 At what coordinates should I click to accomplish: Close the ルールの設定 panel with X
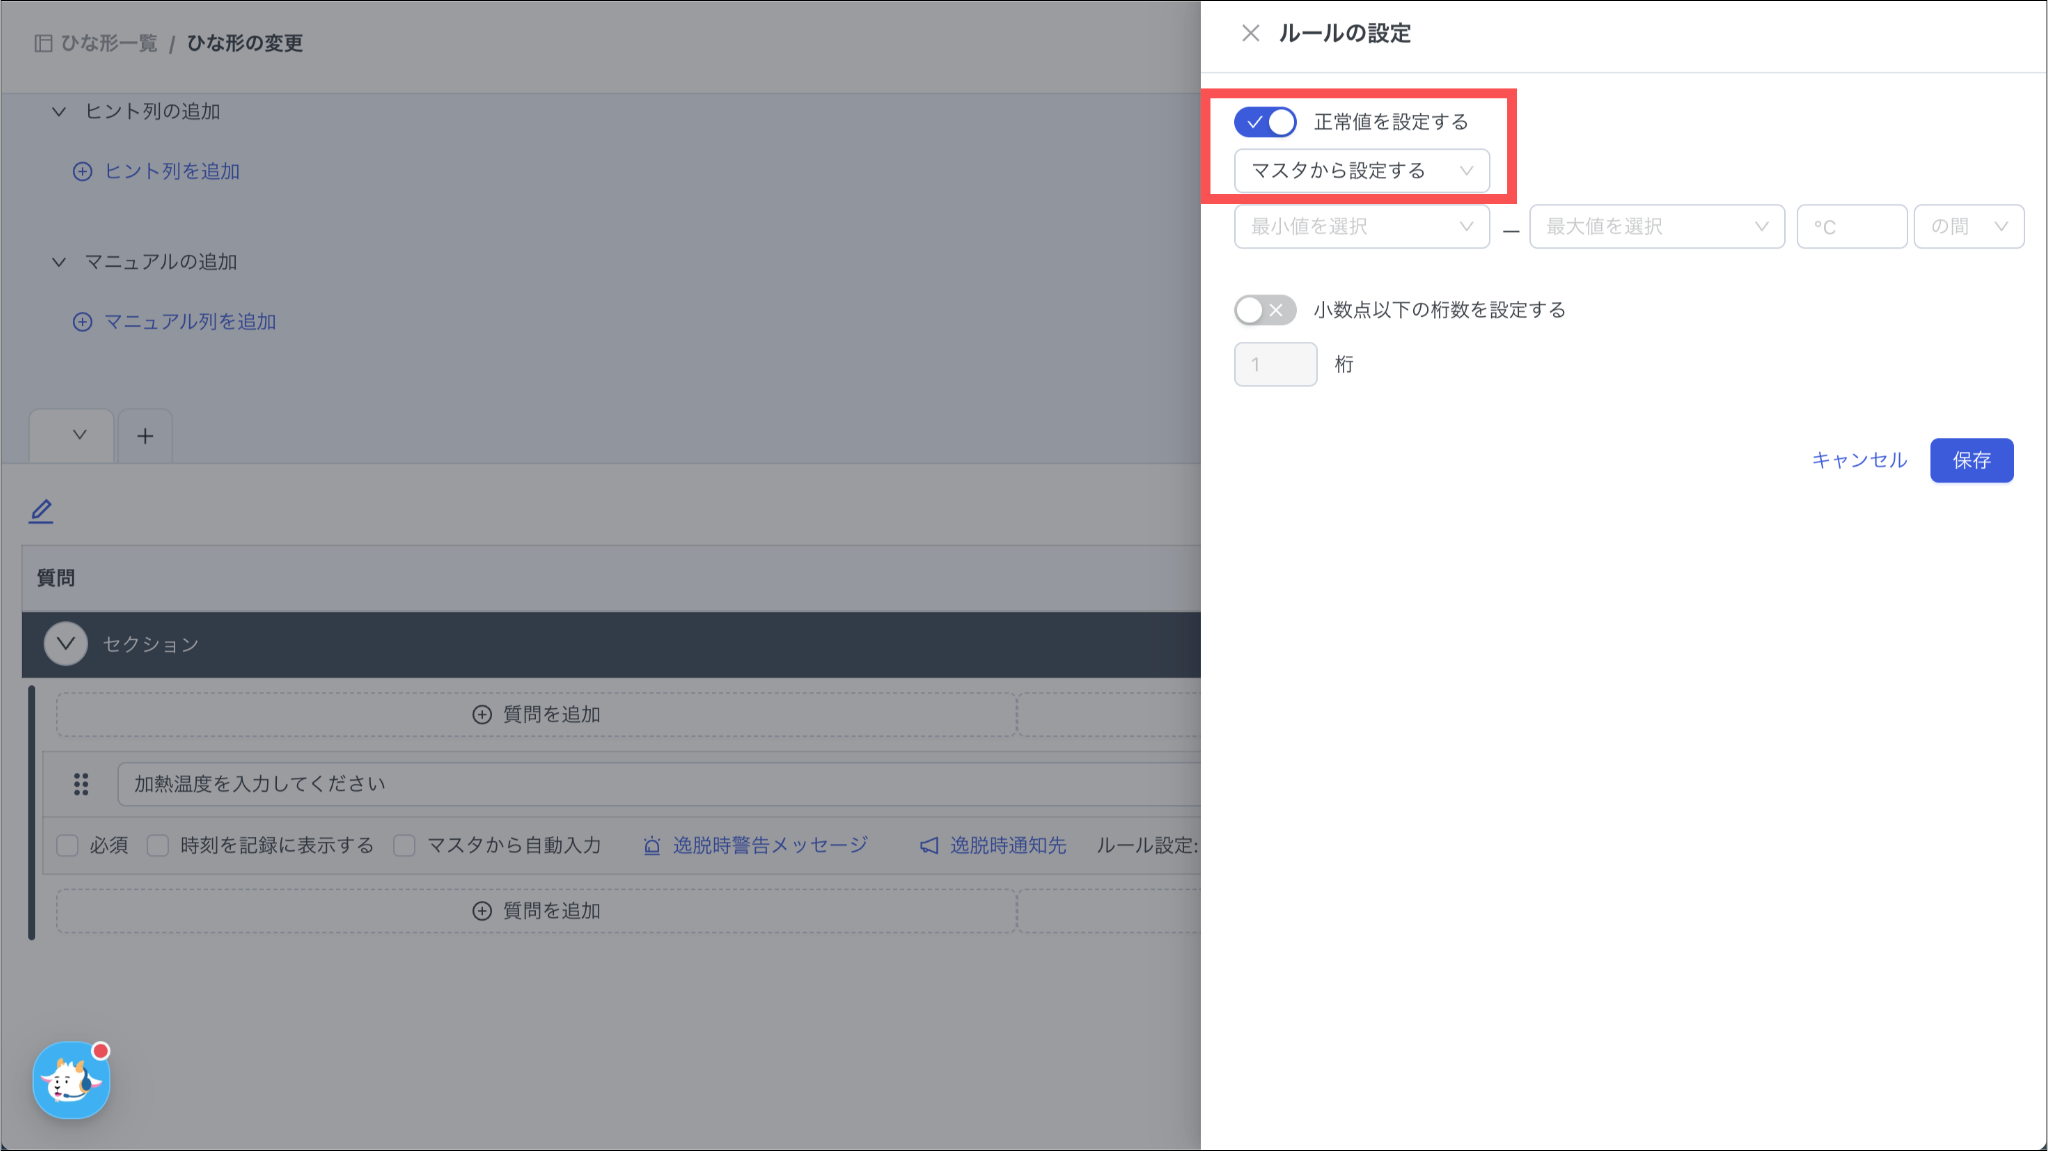pyautogui.click(x=1250, y=33)
